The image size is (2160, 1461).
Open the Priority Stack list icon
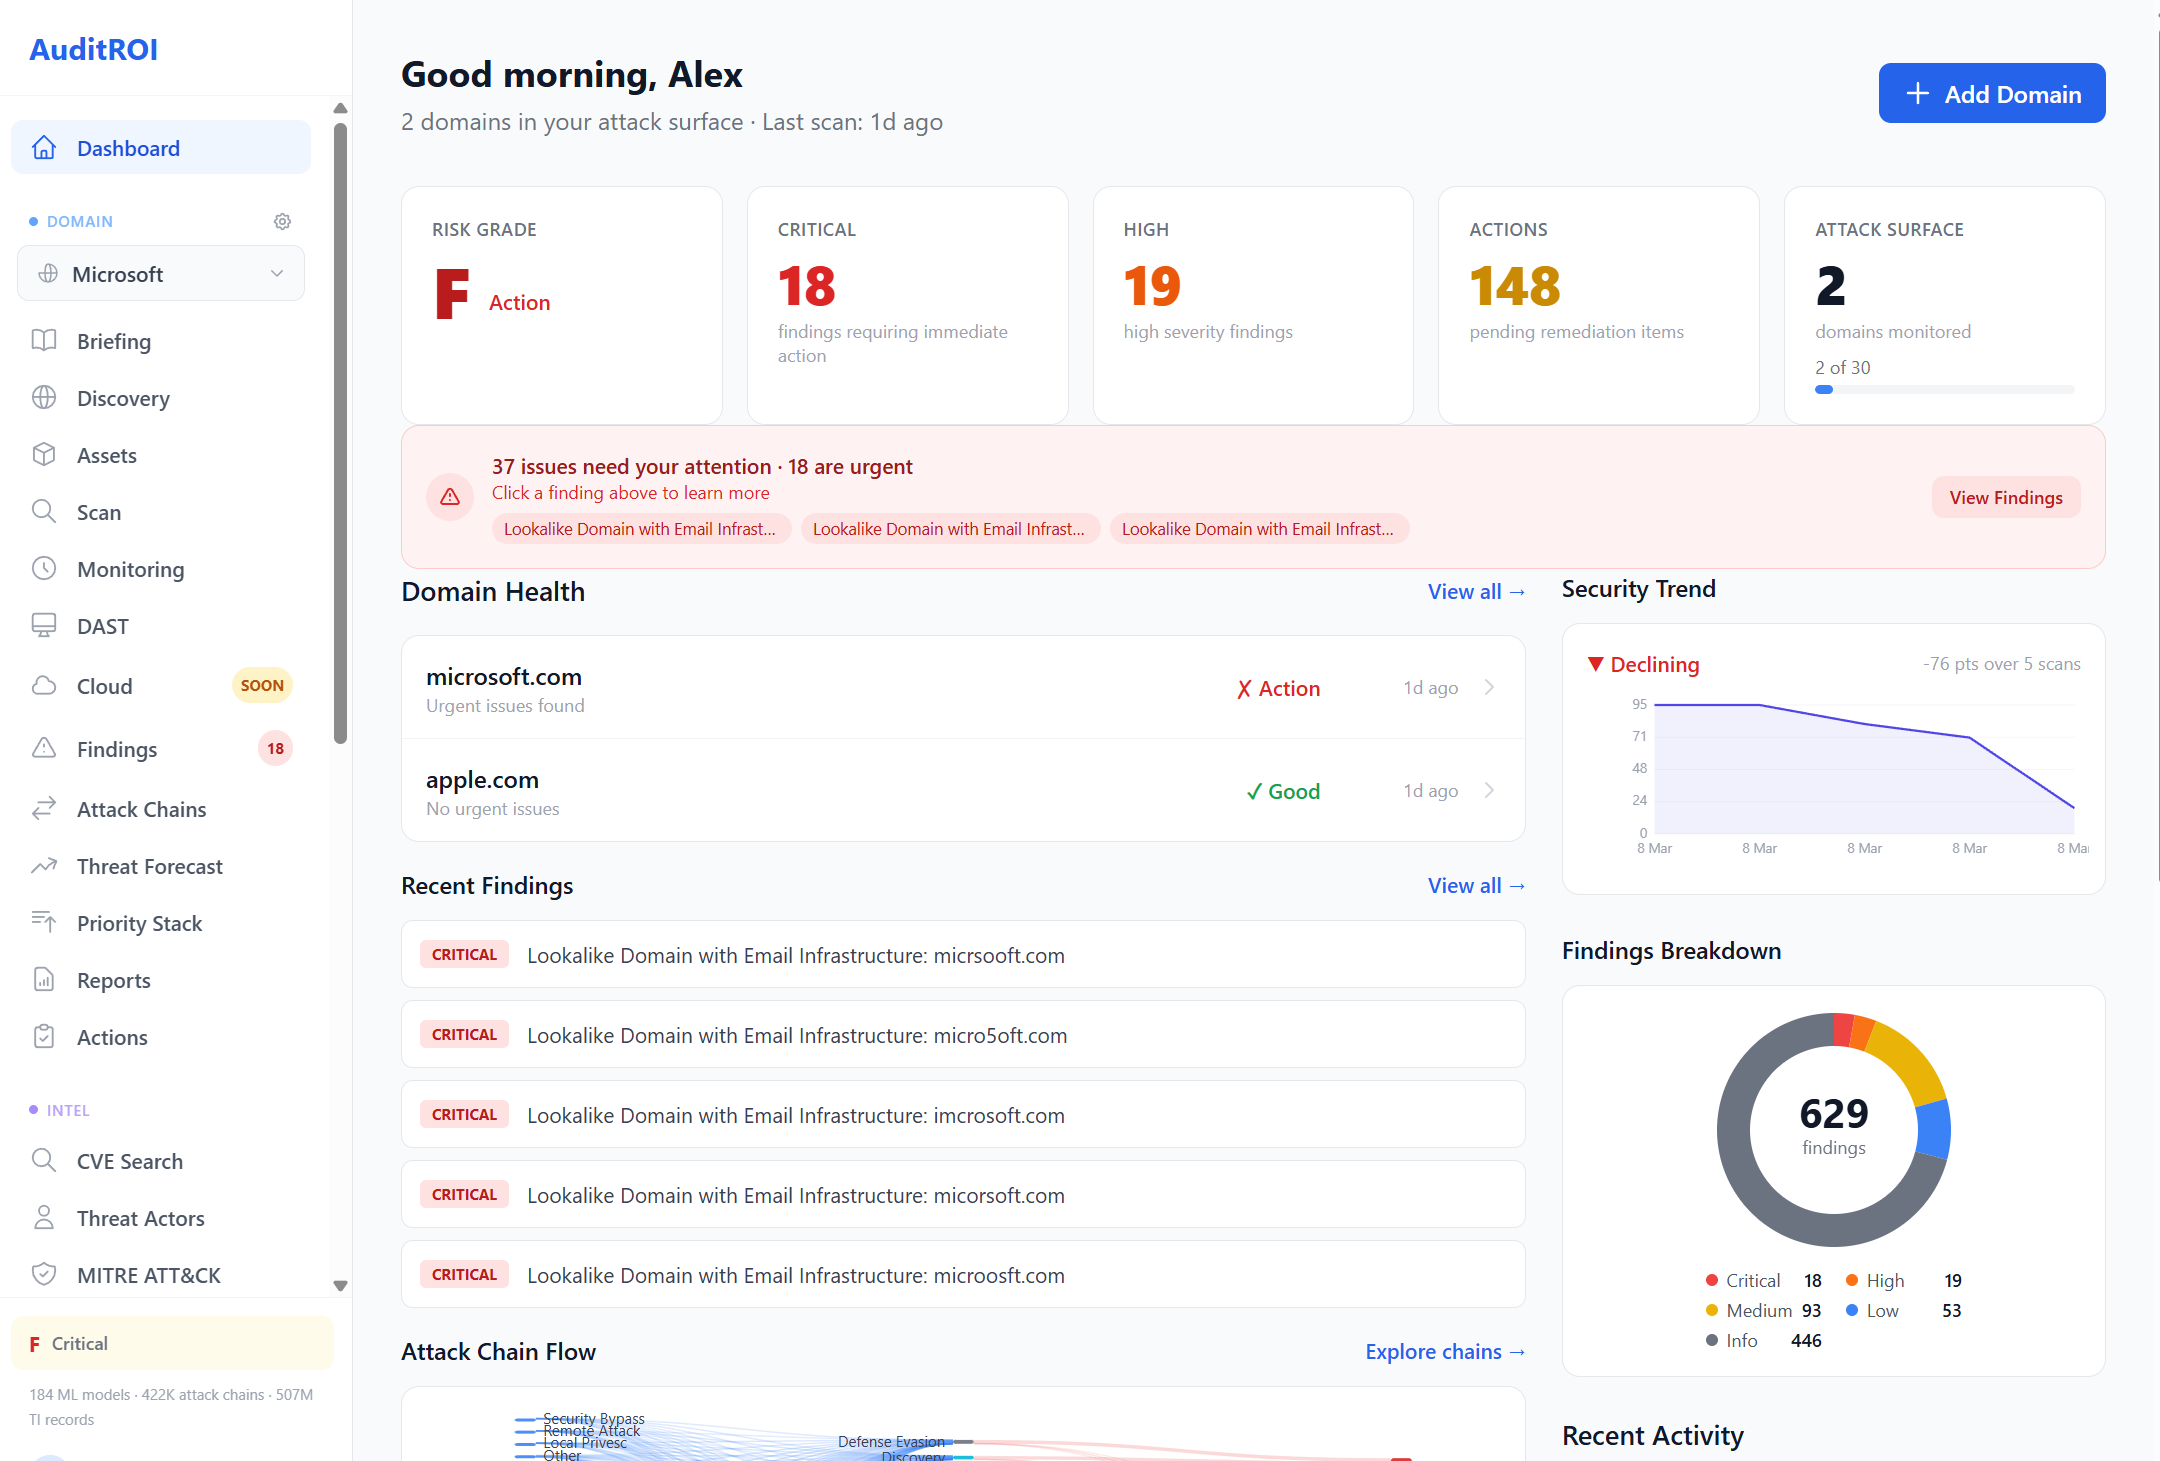[45, 922]
